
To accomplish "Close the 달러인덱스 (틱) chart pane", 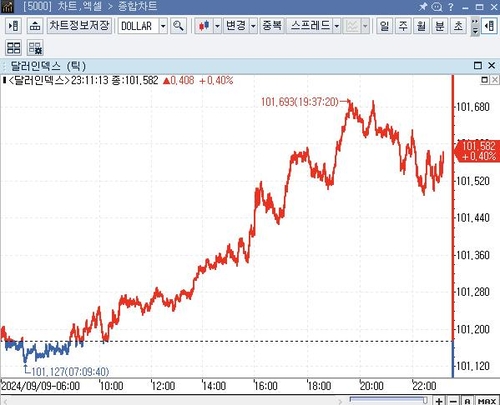I will tap(492, 65).
